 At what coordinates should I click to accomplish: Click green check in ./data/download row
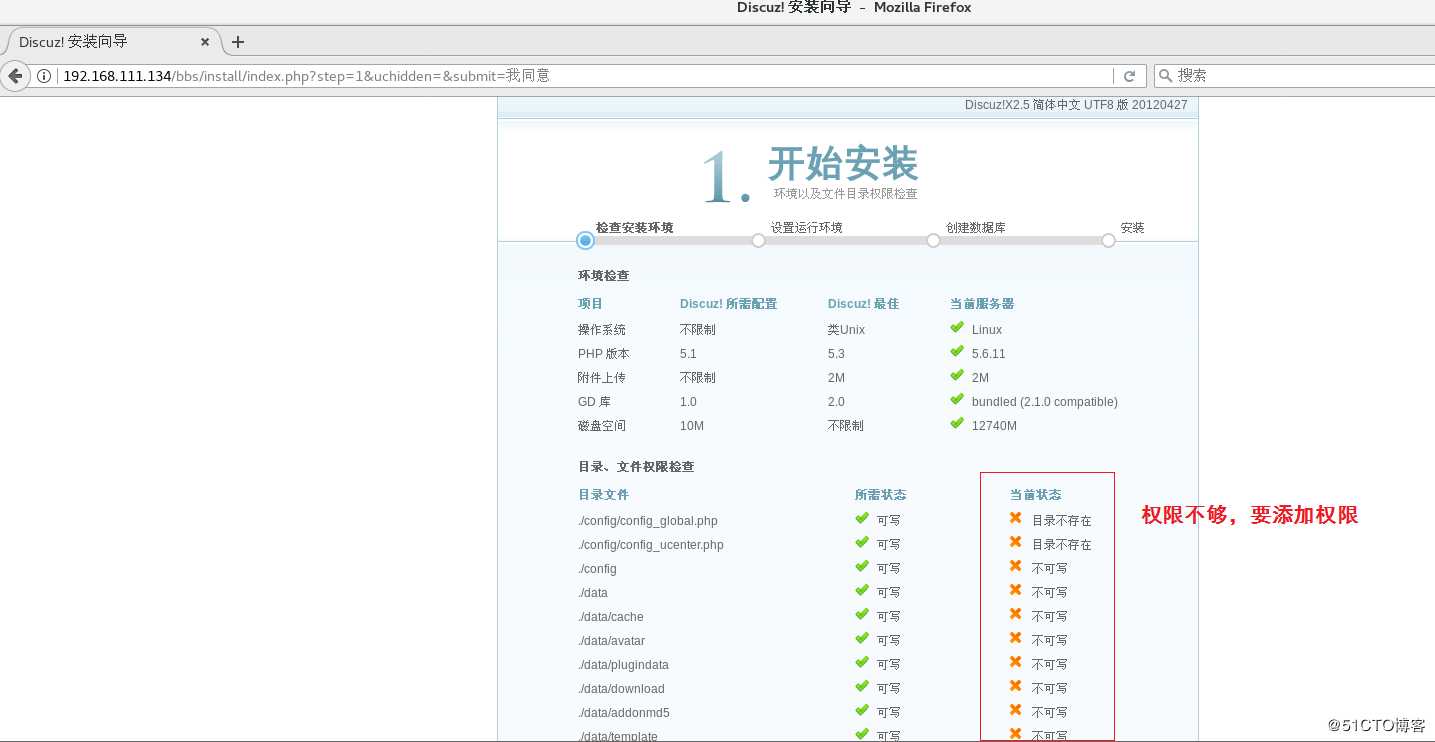(x=861, y=686)
